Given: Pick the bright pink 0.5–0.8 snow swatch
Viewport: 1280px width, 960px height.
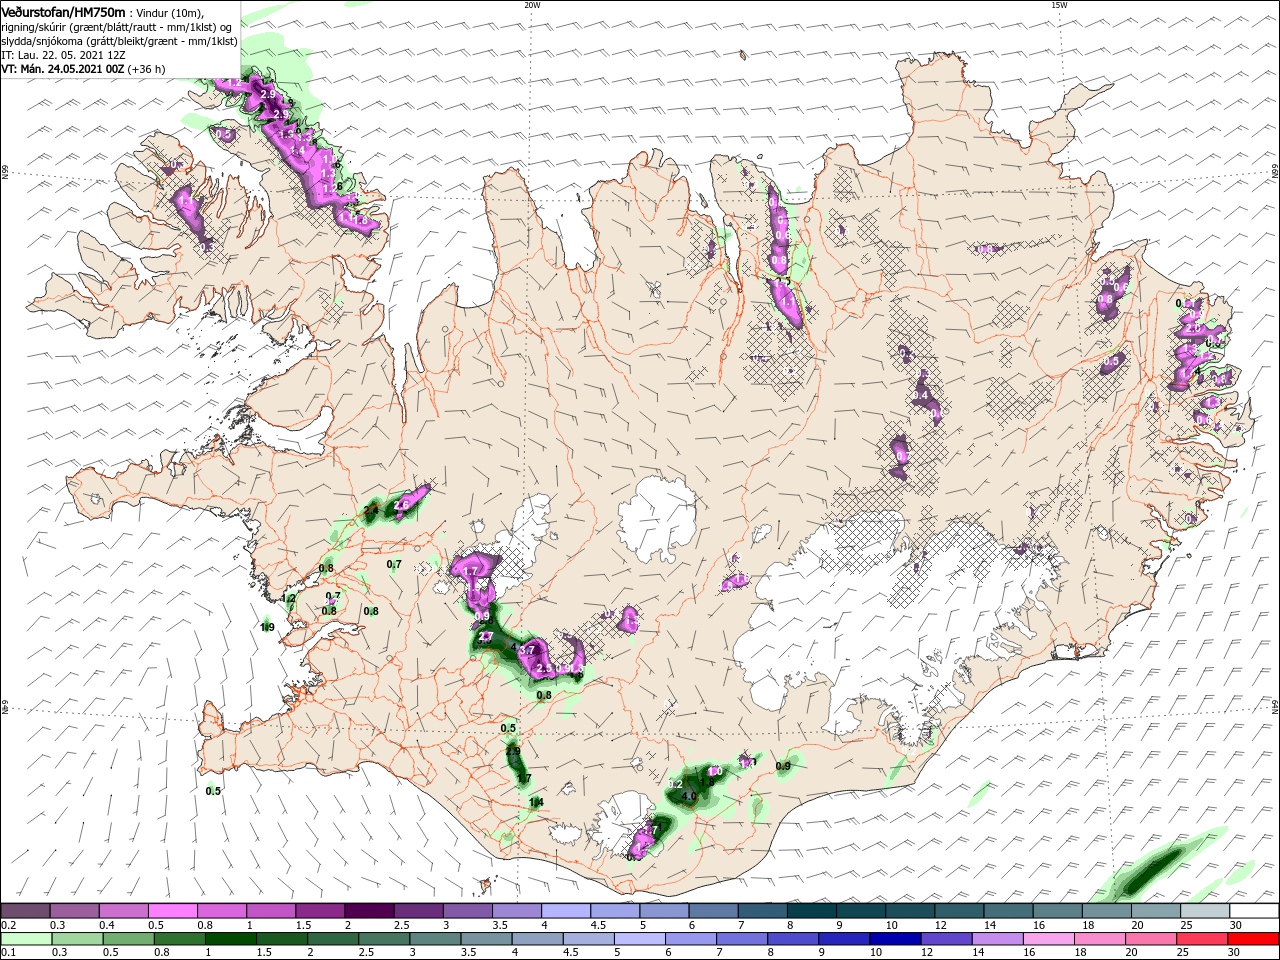Looking at the screenshot, I should 172,911.
